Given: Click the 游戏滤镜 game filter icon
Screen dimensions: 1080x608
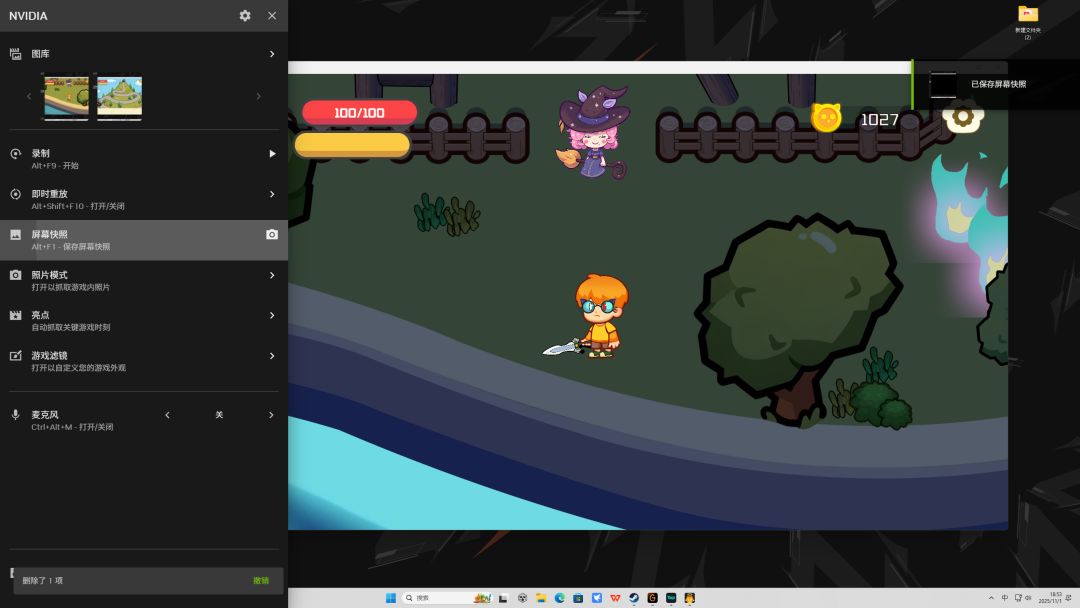Looking at the screenshot, I should tap(15, 356).
